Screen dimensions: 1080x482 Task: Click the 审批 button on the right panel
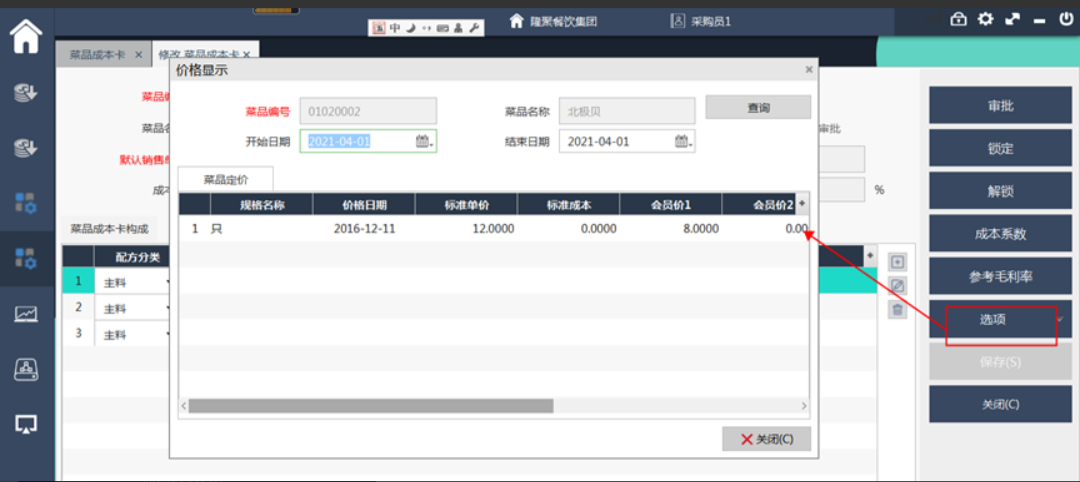tap(993, 106)
